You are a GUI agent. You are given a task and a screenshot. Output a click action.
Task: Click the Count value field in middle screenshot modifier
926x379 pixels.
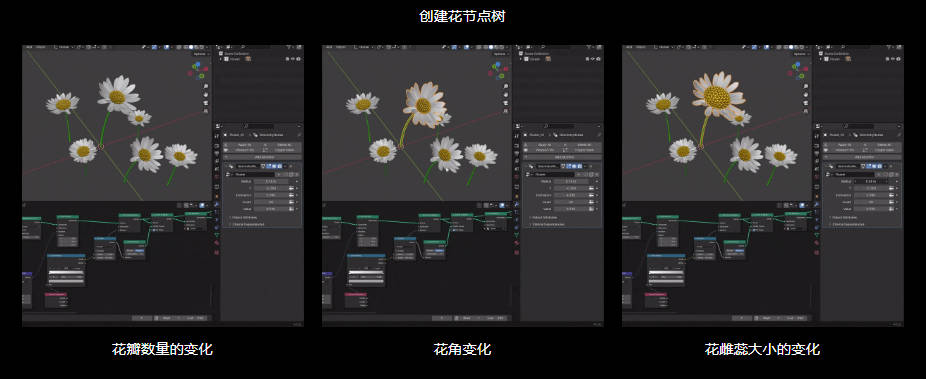pos(572,202)
